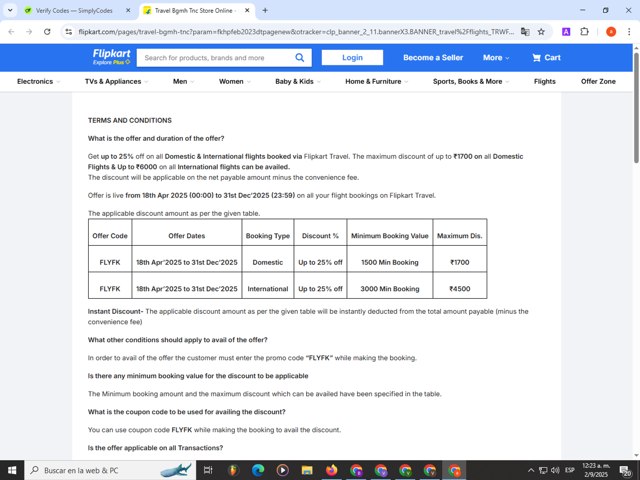Bookmark this page with the star icon
The height and width of the screenshot is (480, 640).
pyautogui.click(x=541, y=31)
